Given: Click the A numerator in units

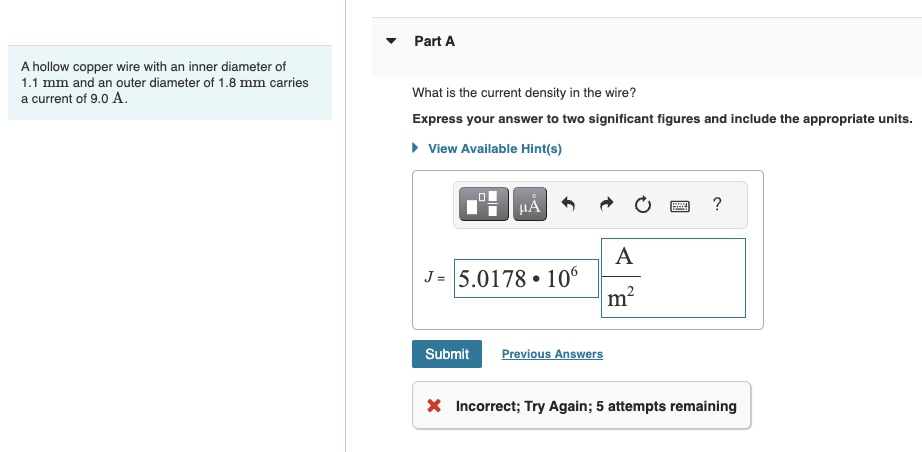Looking at the screenshot, I should (x=624, y=256).
